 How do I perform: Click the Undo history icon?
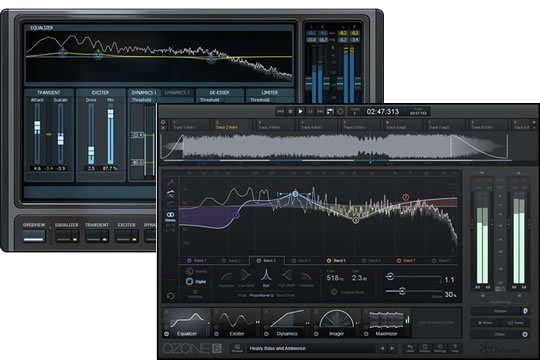pyautogui.click(x=410, y=348)
